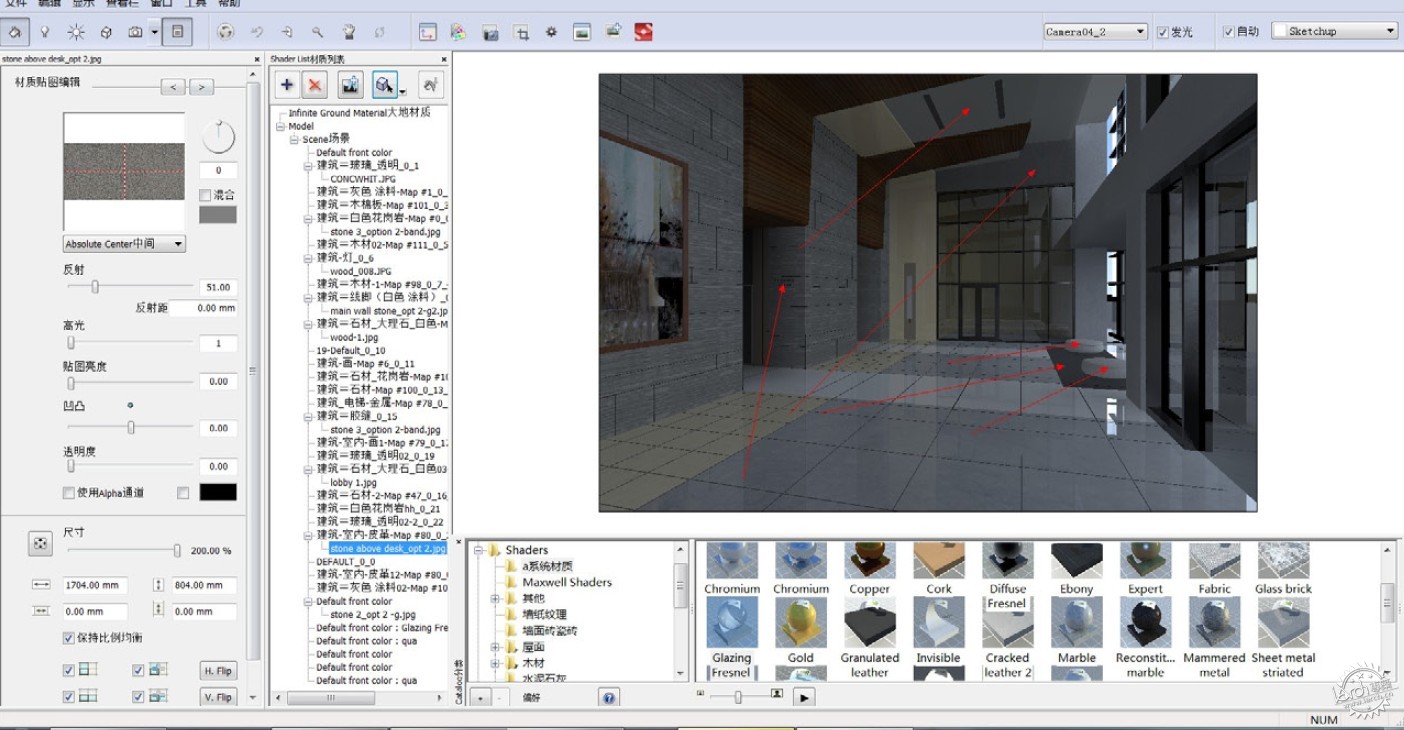The height and width of the screenshot is (730, 1404).
Task: Click the add texture image icon
Action: click(350, 85)
